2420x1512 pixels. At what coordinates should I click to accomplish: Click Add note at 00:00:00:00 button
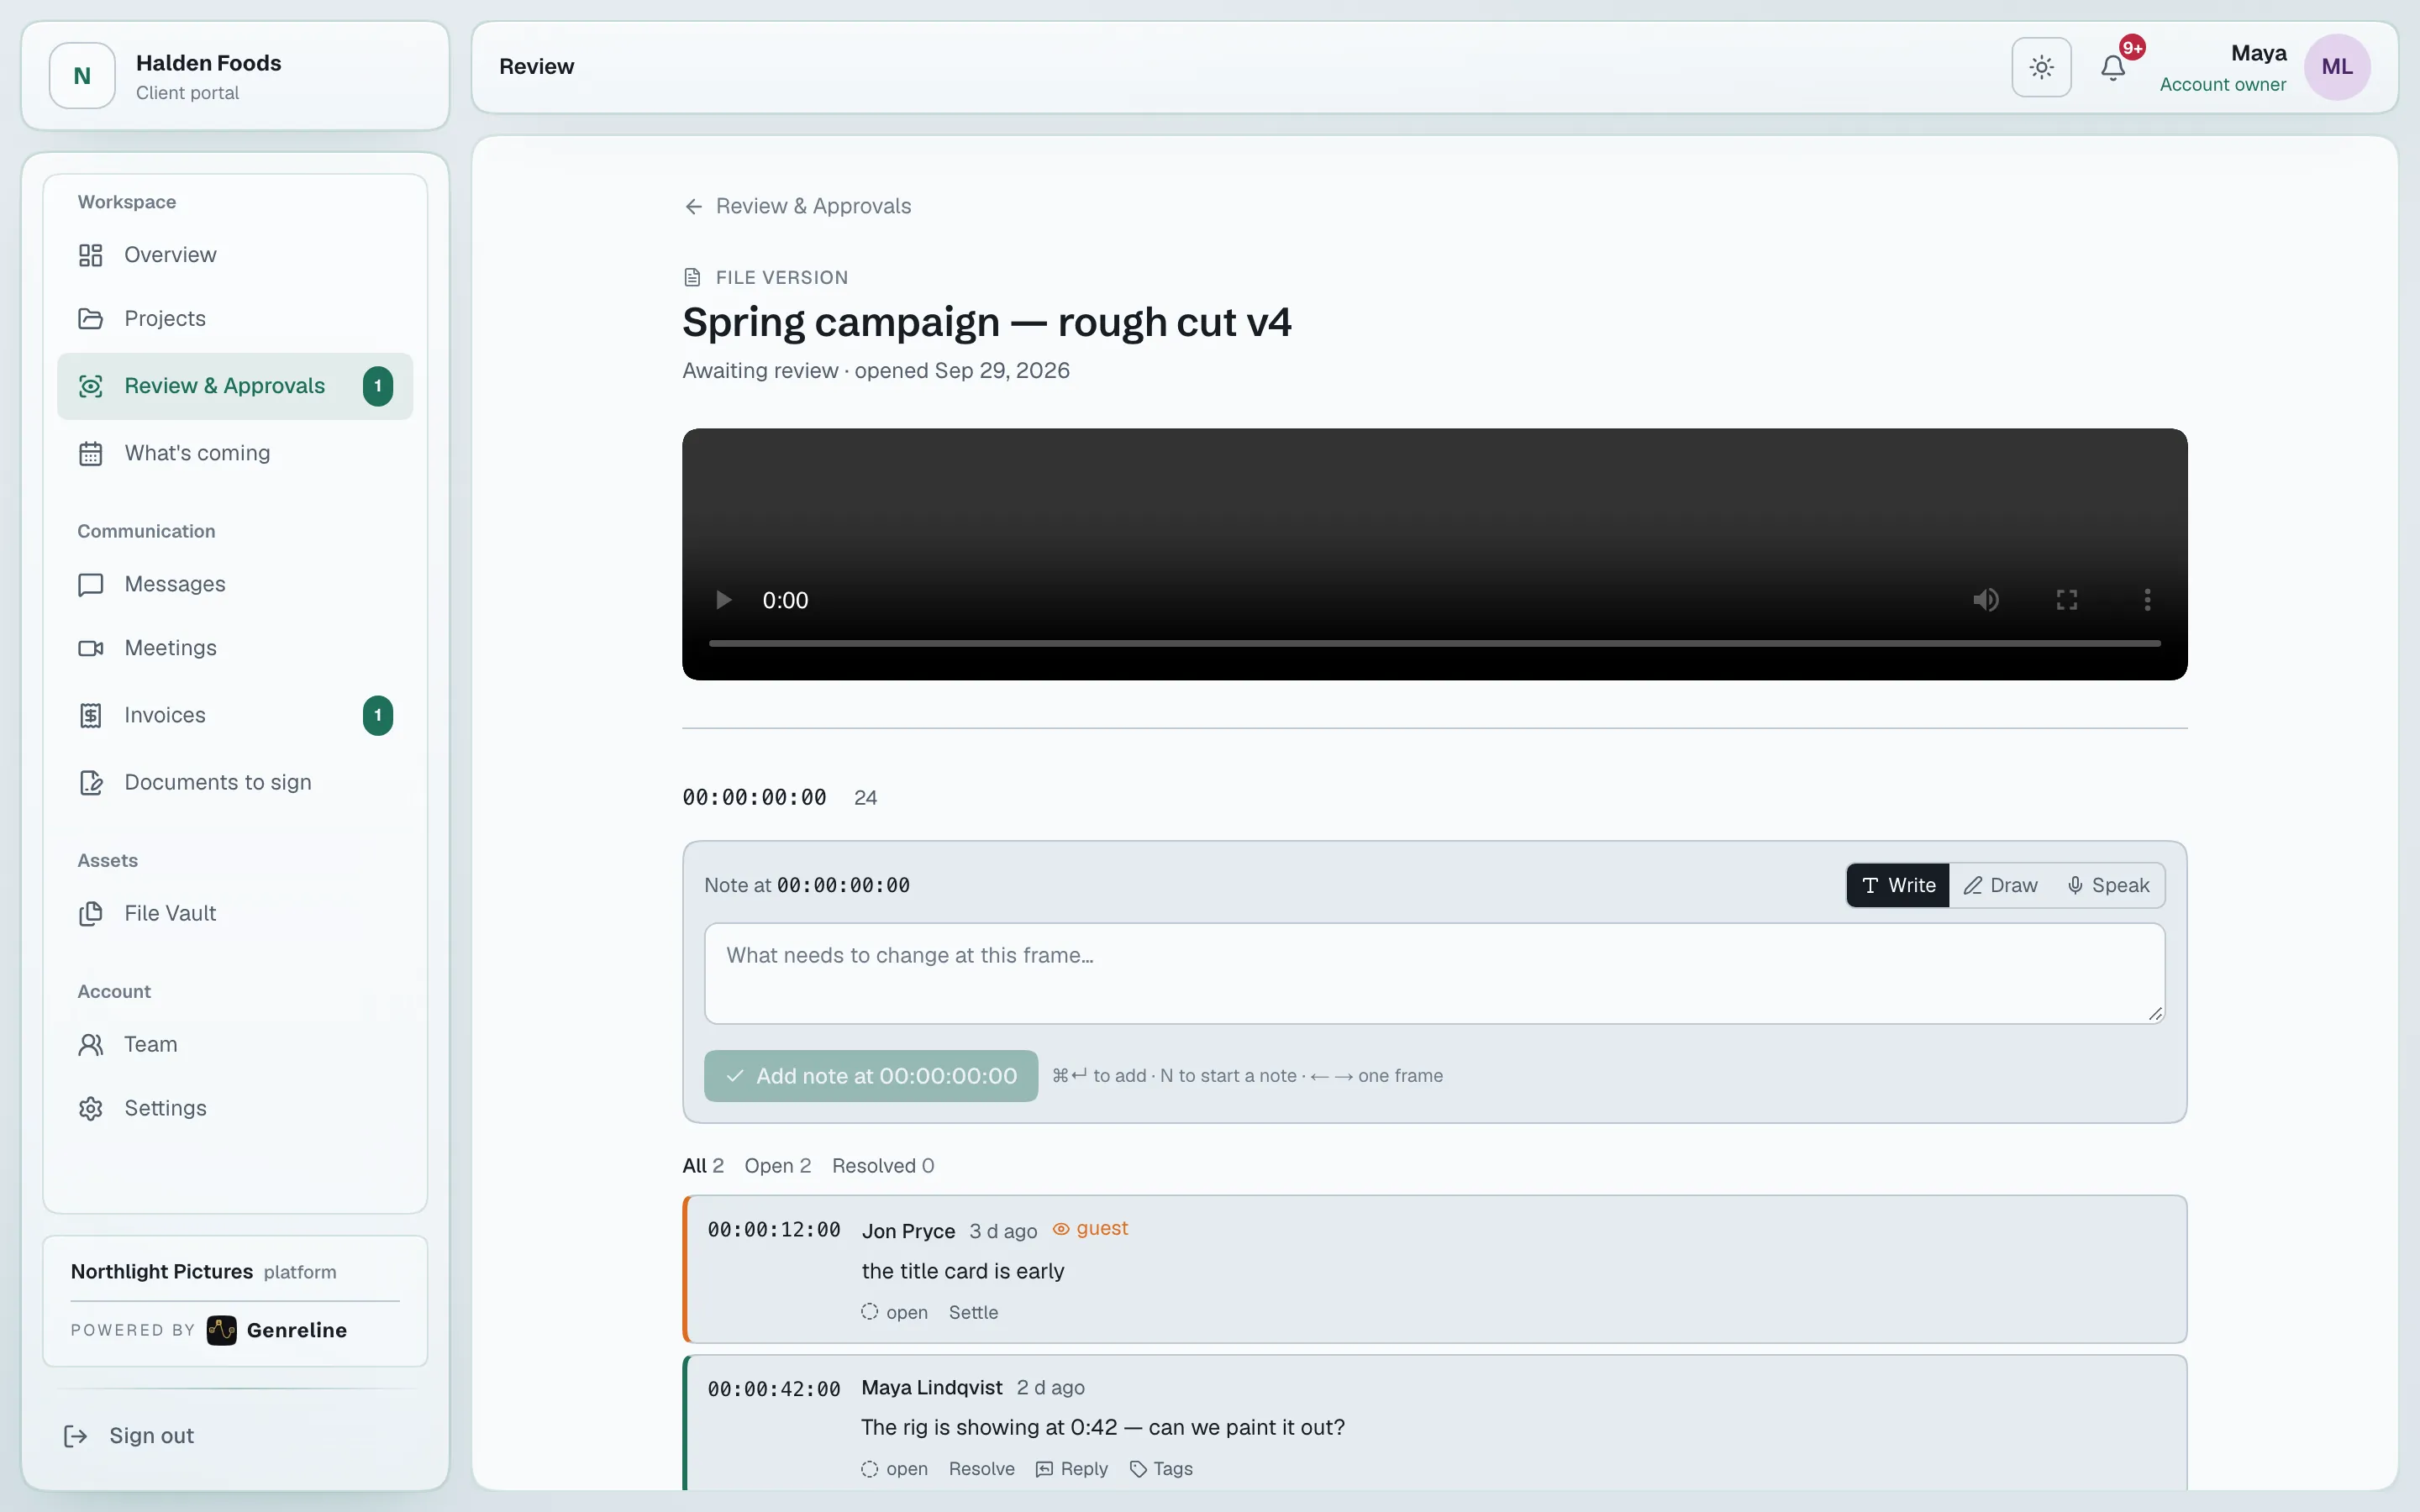coord(870,1076)
